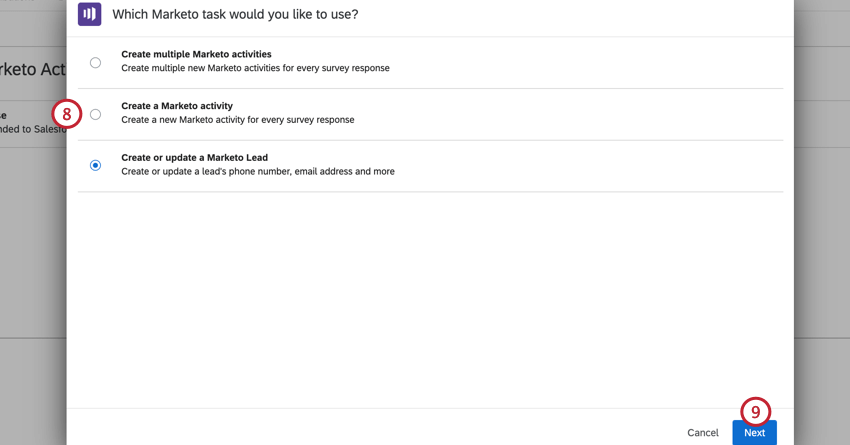Viewport: 850px width, 445px height.
Task: Select the Create multiple Marketo activities radio button
Action: point(95,63)
